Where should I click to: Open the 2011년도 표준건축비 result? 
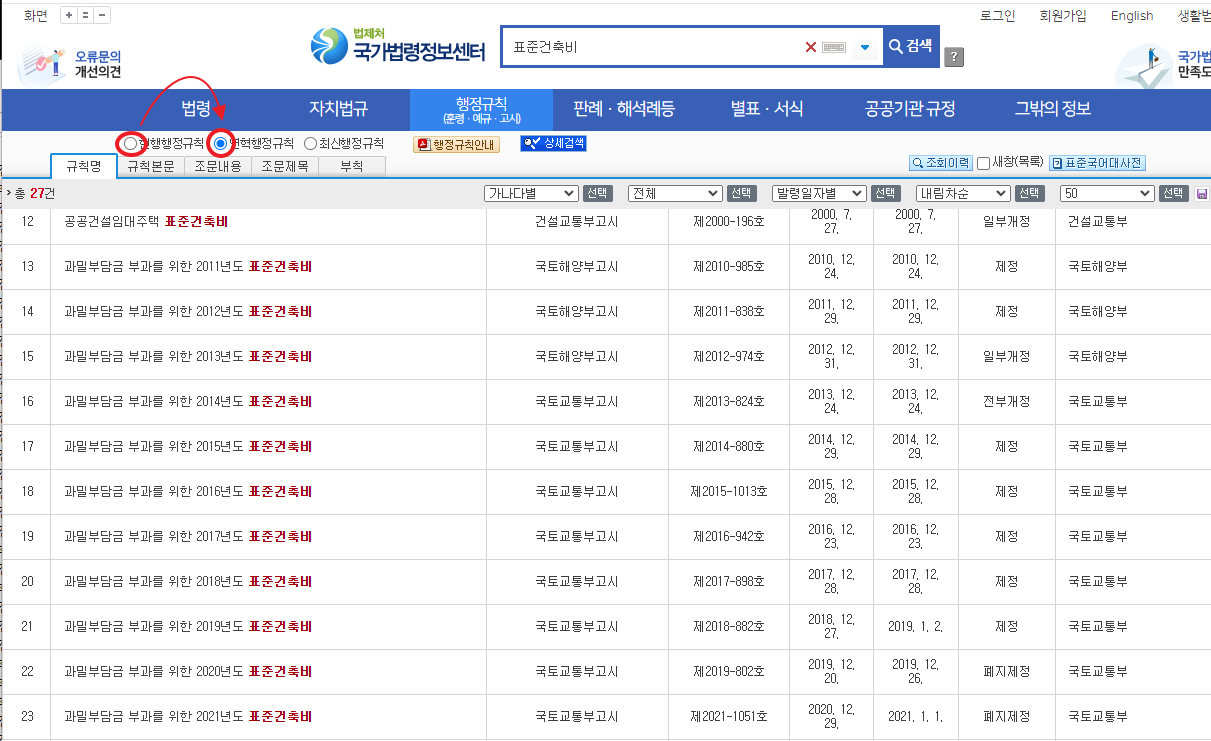[x=188, y=266]
